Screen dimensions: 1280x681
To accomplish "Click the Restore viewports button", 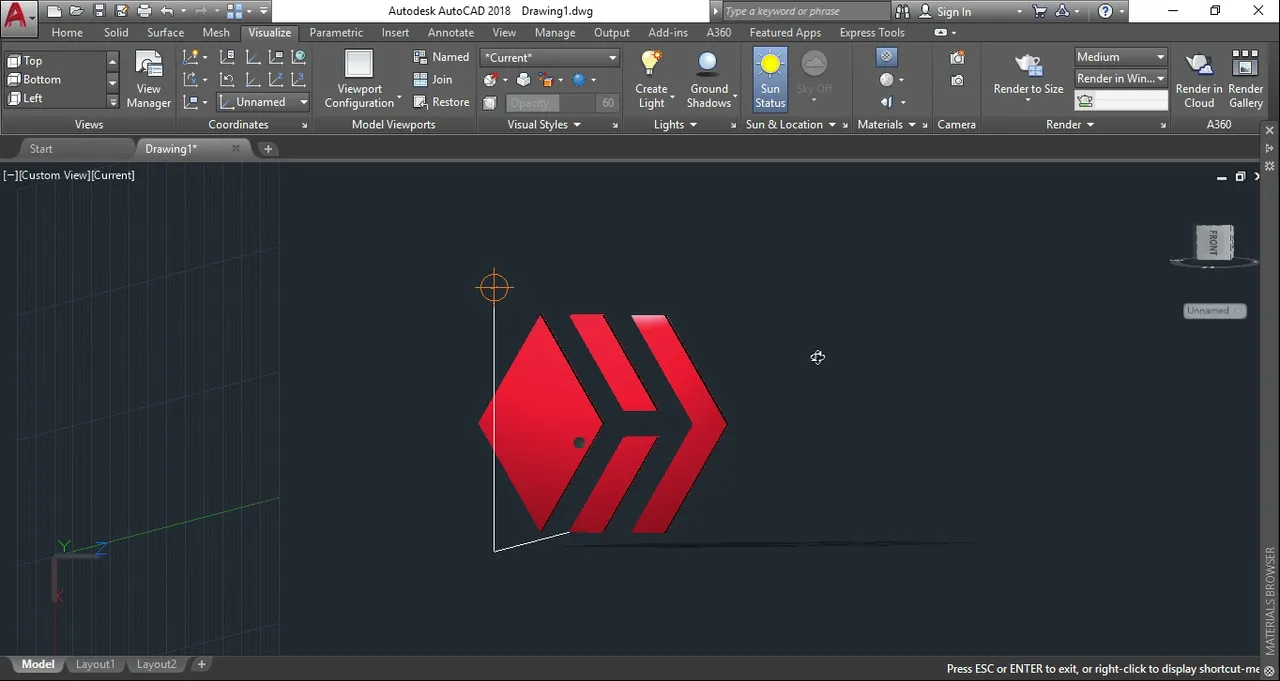I will point(441,102).
